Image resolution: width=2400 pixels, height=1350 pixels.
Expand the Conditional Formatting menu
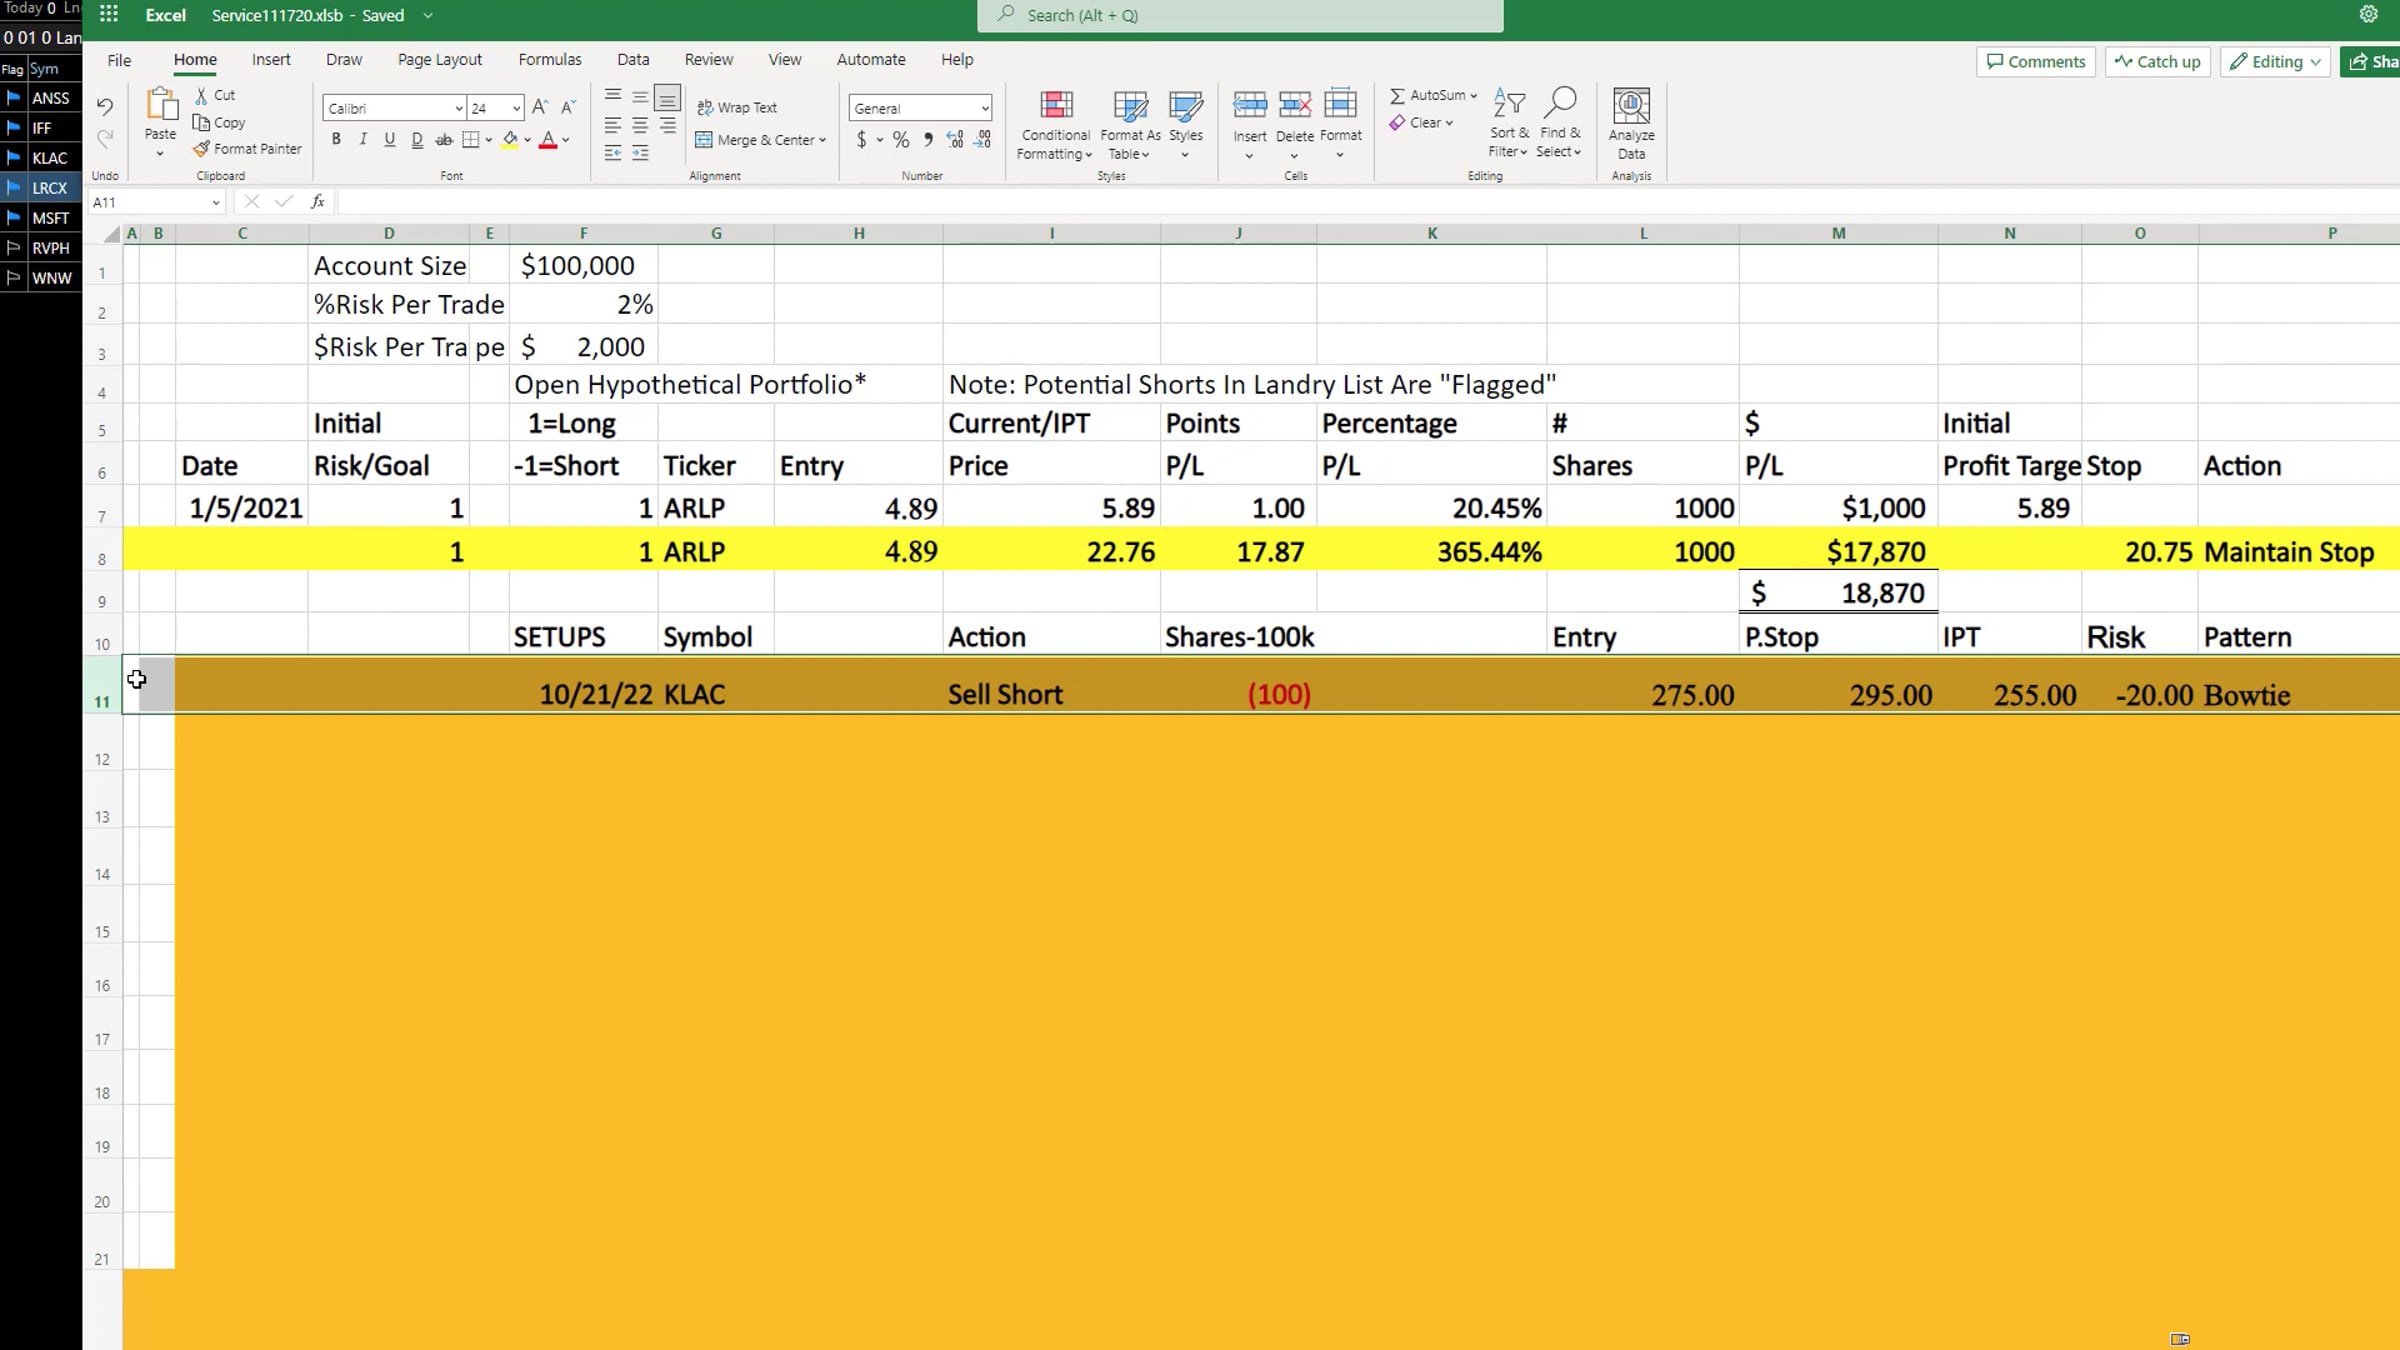tap(1055, 124)
